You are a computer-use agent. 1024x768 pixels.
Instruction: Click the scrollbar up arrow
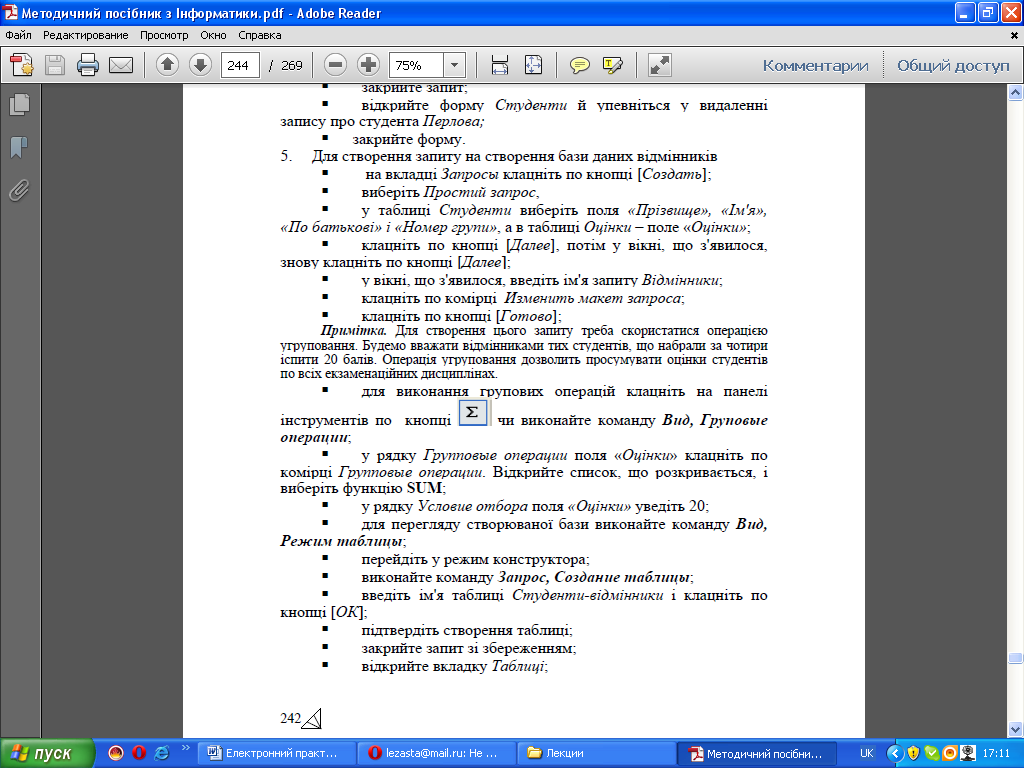(x=1016, y=93)
